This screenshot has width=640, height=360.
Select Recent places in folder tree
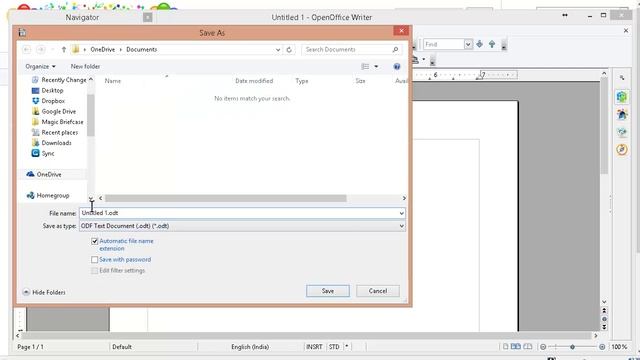(55, 133)
